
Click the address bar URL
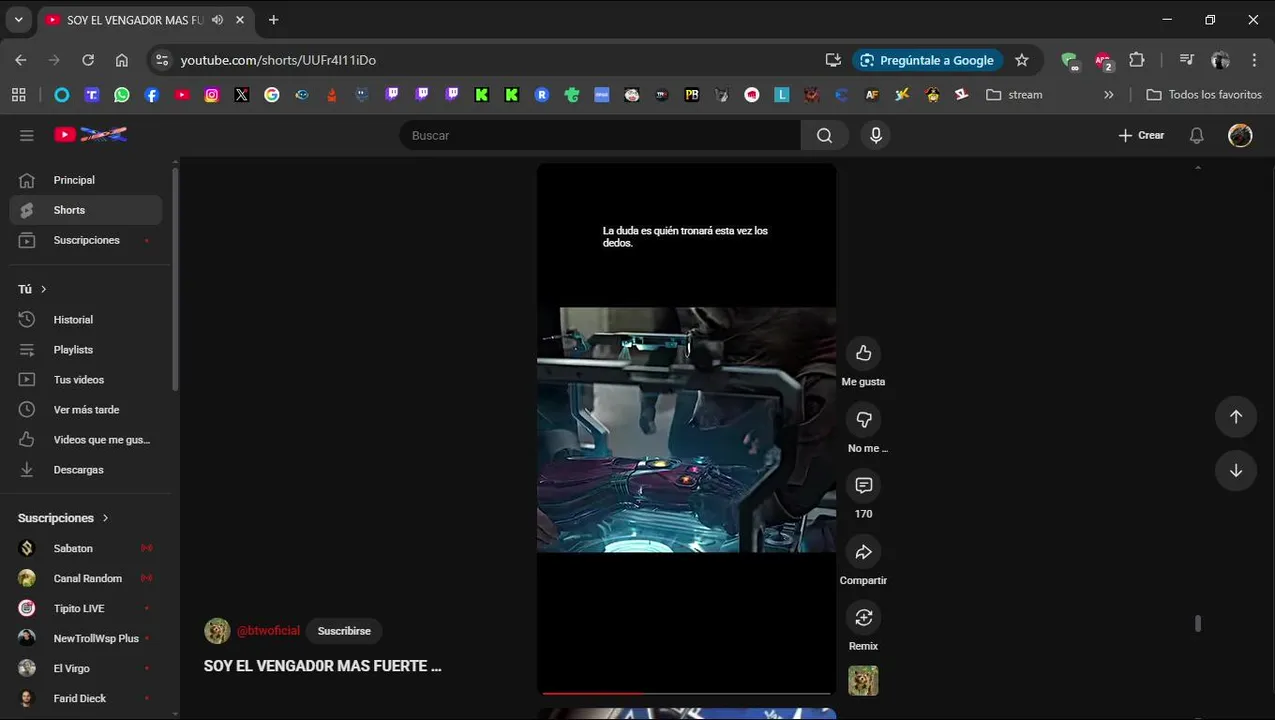[x=278, y=60]
